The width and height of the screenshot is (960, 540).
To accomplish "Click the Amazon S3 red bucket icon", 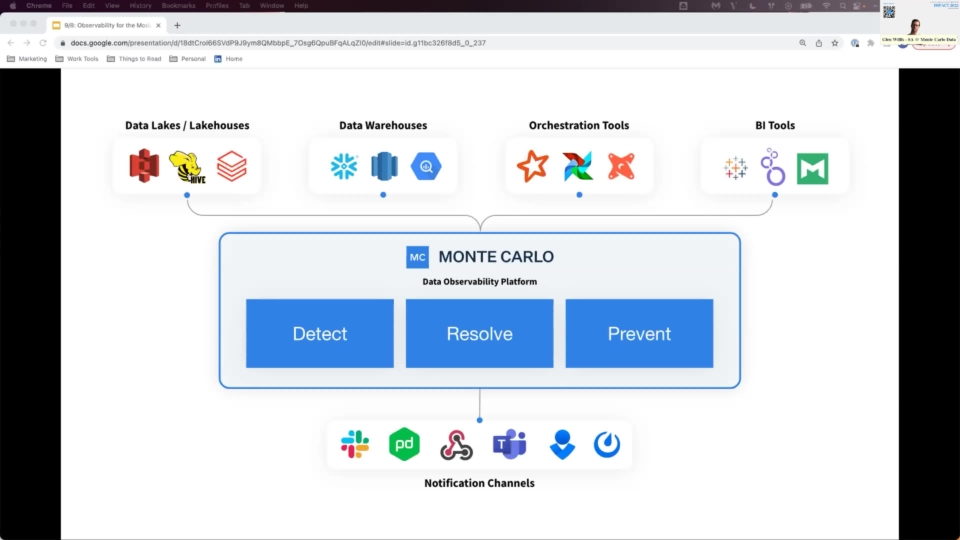I will [x=144, y=166].
